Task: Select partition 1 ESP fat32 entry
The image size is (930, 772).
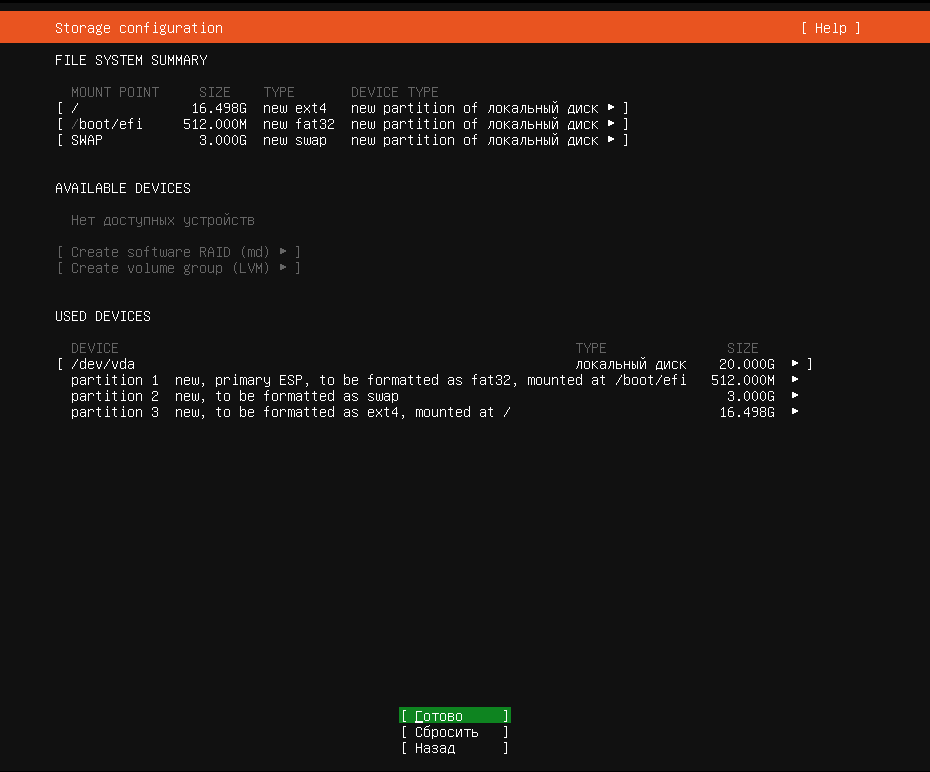Action: [378, 380]
